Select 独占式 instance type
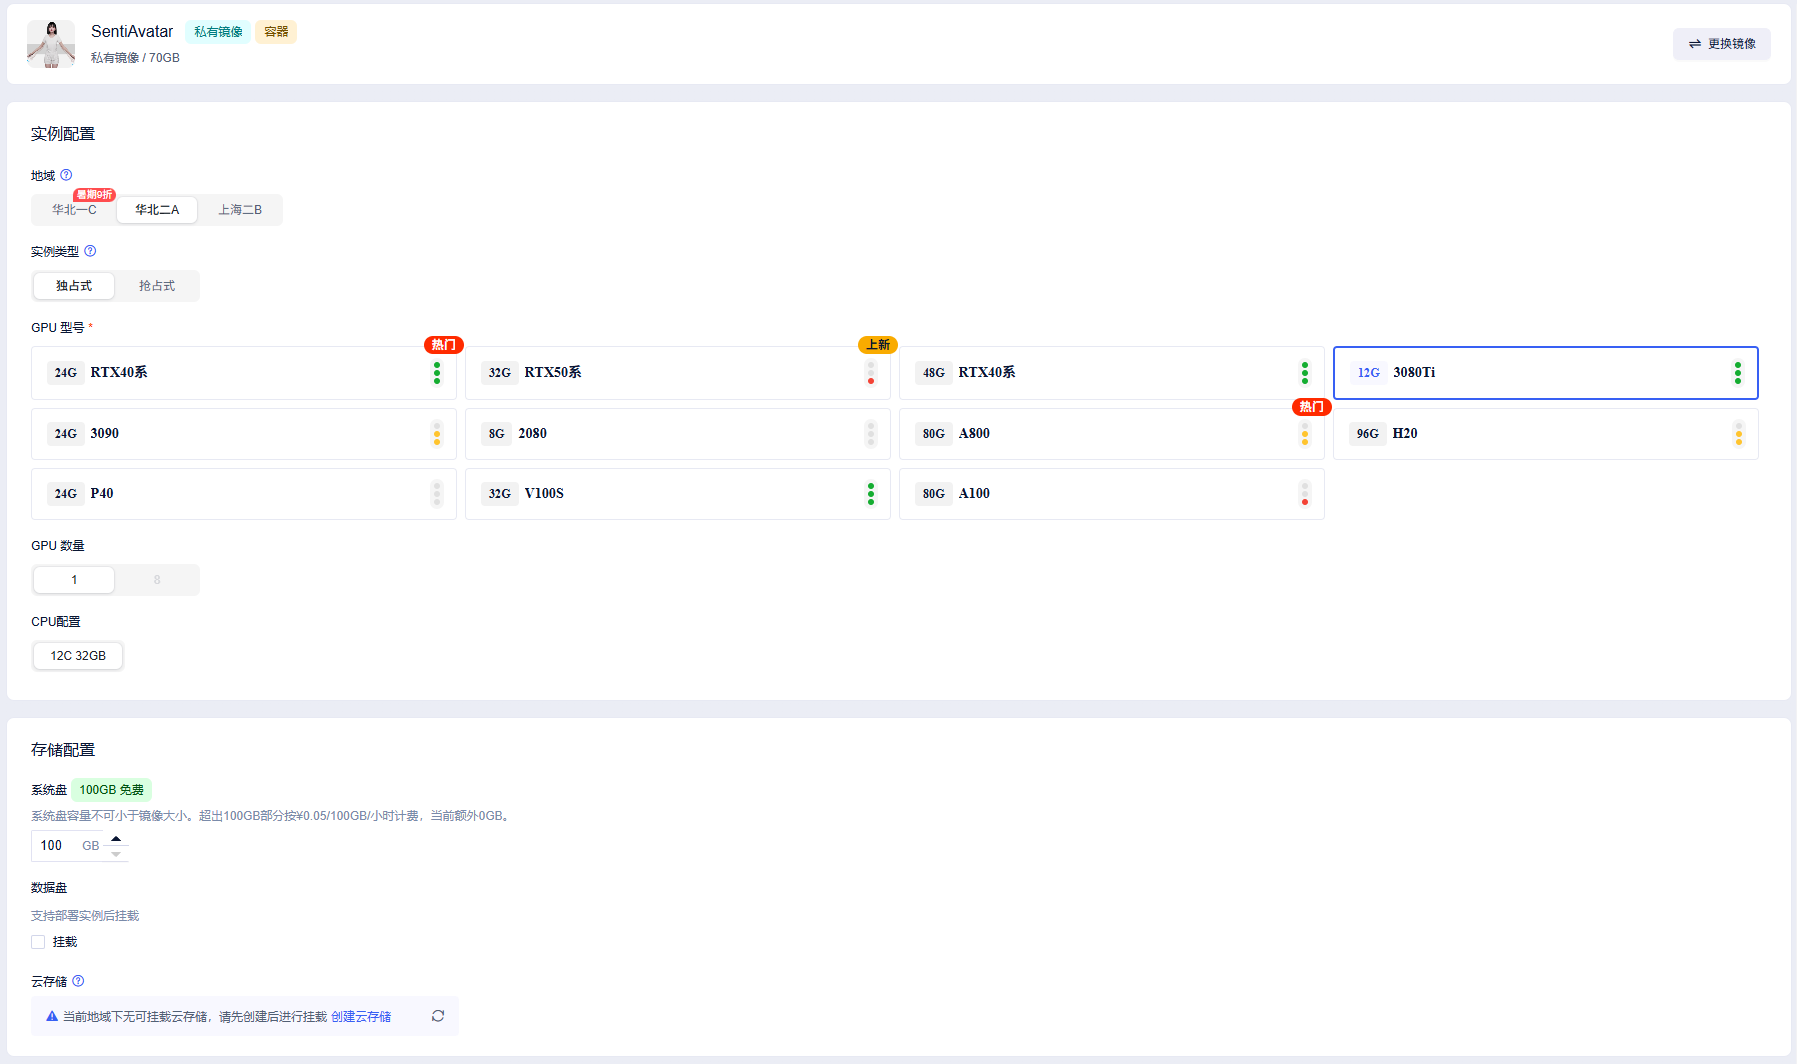The image size is (1797, 1064). click(x=74, y=286)
